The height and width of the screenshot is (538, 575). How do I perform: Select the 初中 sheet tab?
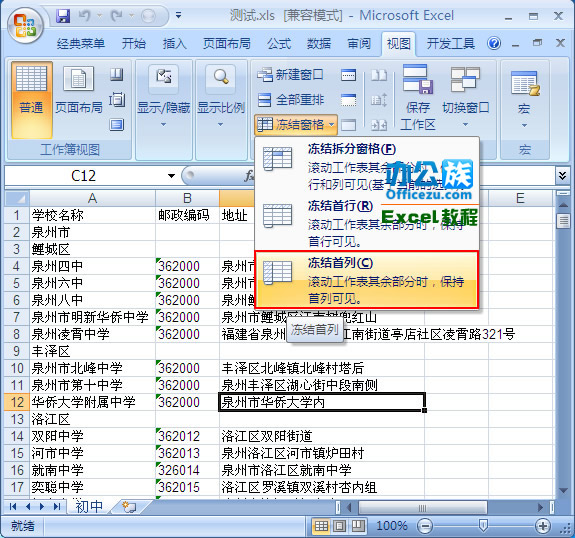point(89,507)
